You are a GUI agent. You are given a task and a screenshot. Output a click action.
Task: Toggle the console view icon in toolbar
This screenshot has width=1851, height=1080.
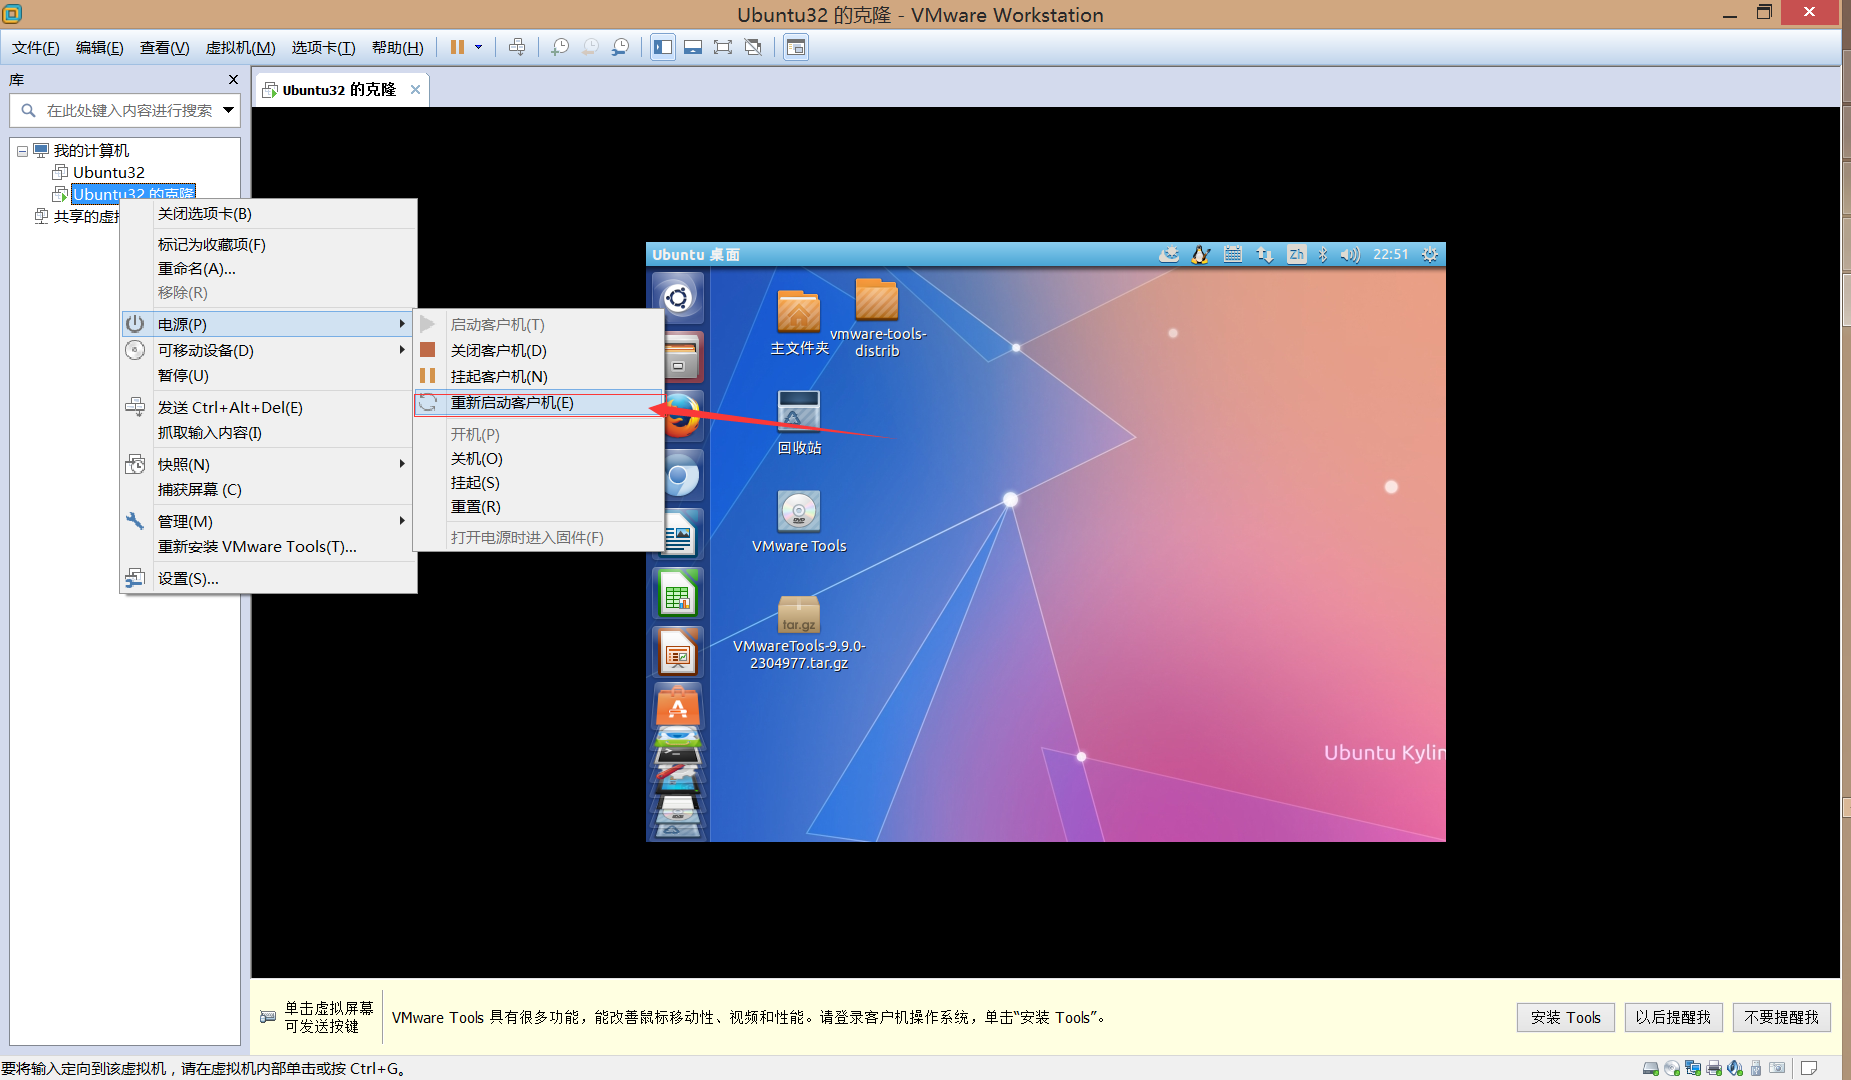(796, 47)
